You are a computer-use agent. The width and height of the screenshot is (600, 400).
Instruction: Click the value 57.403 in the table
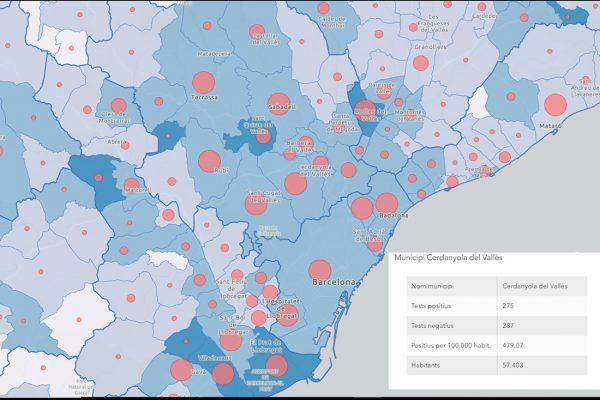click(x=512, y=365)
